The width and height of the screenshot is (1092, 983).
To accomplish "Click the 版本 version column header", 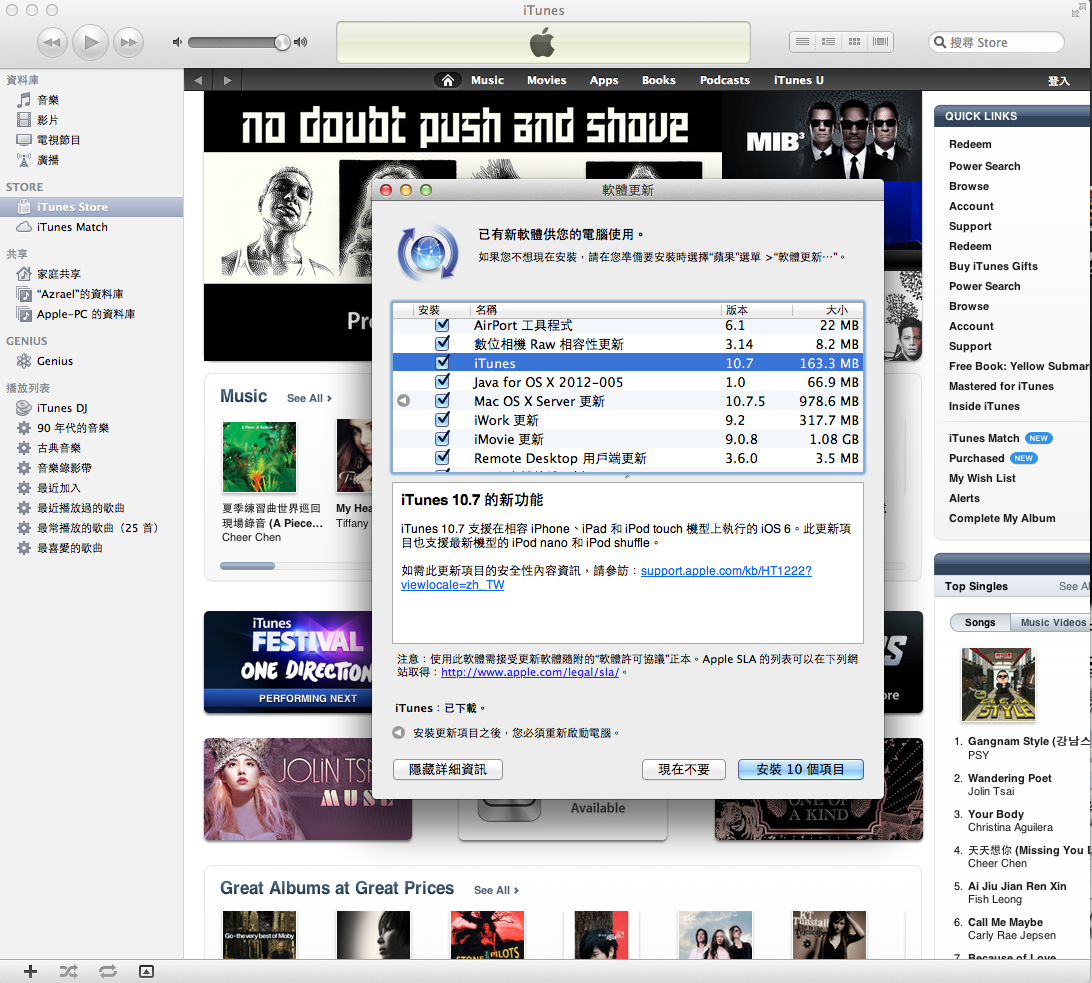I will (756, 310).
